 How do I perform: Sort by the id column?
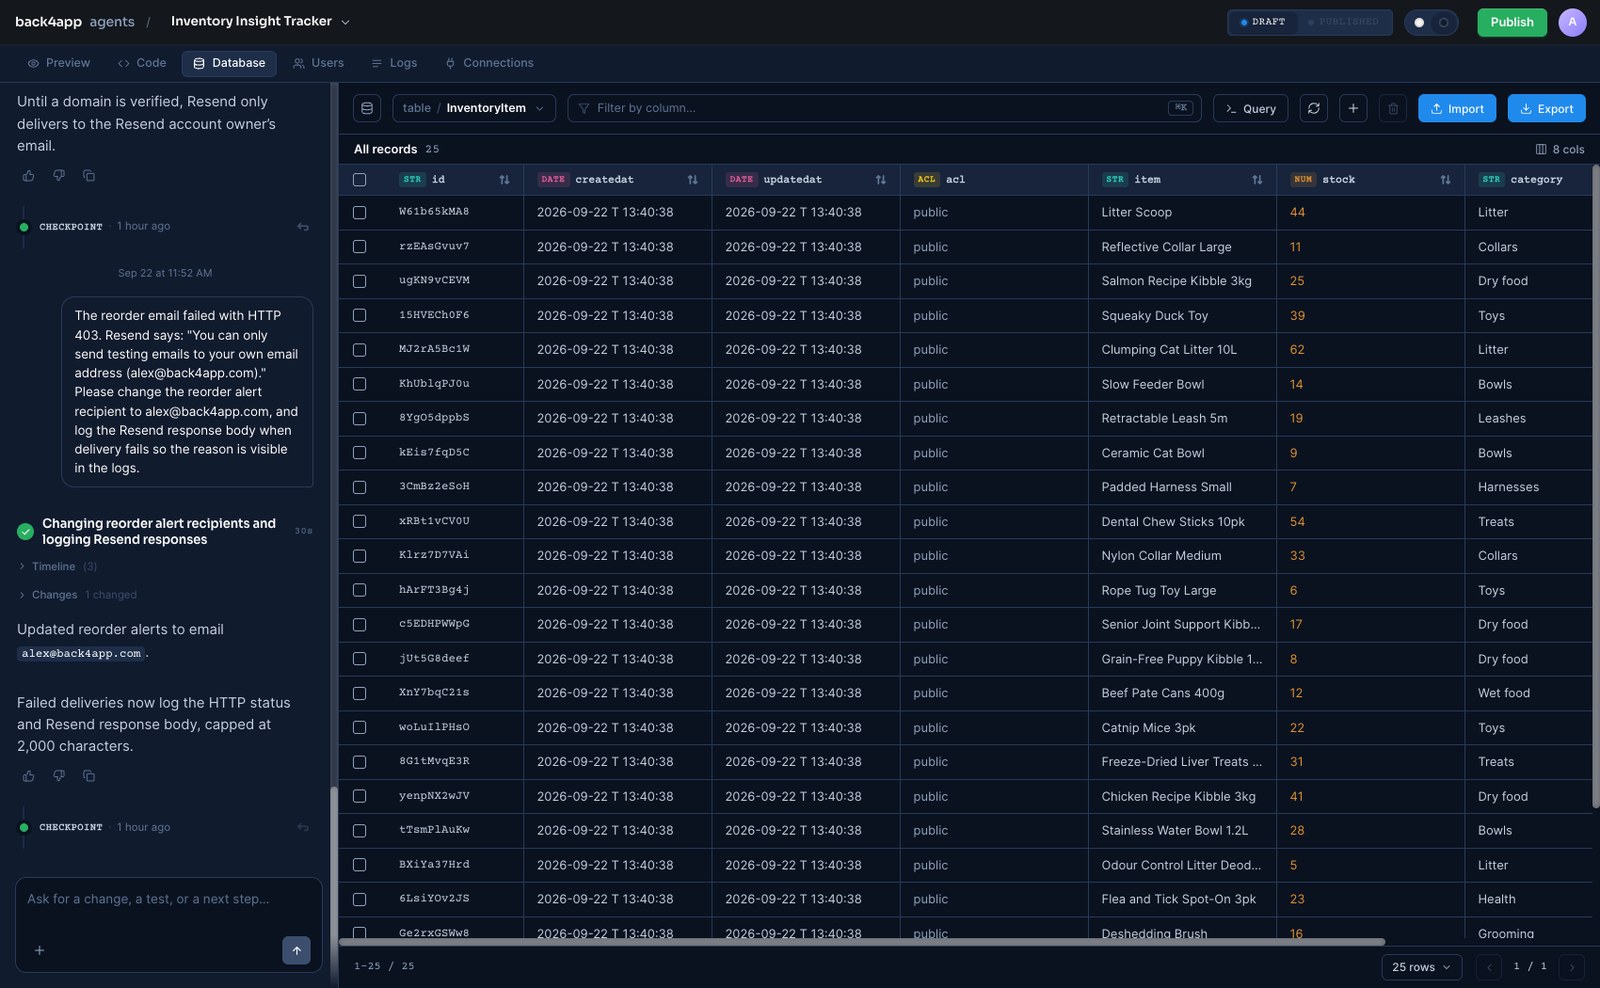504,180
